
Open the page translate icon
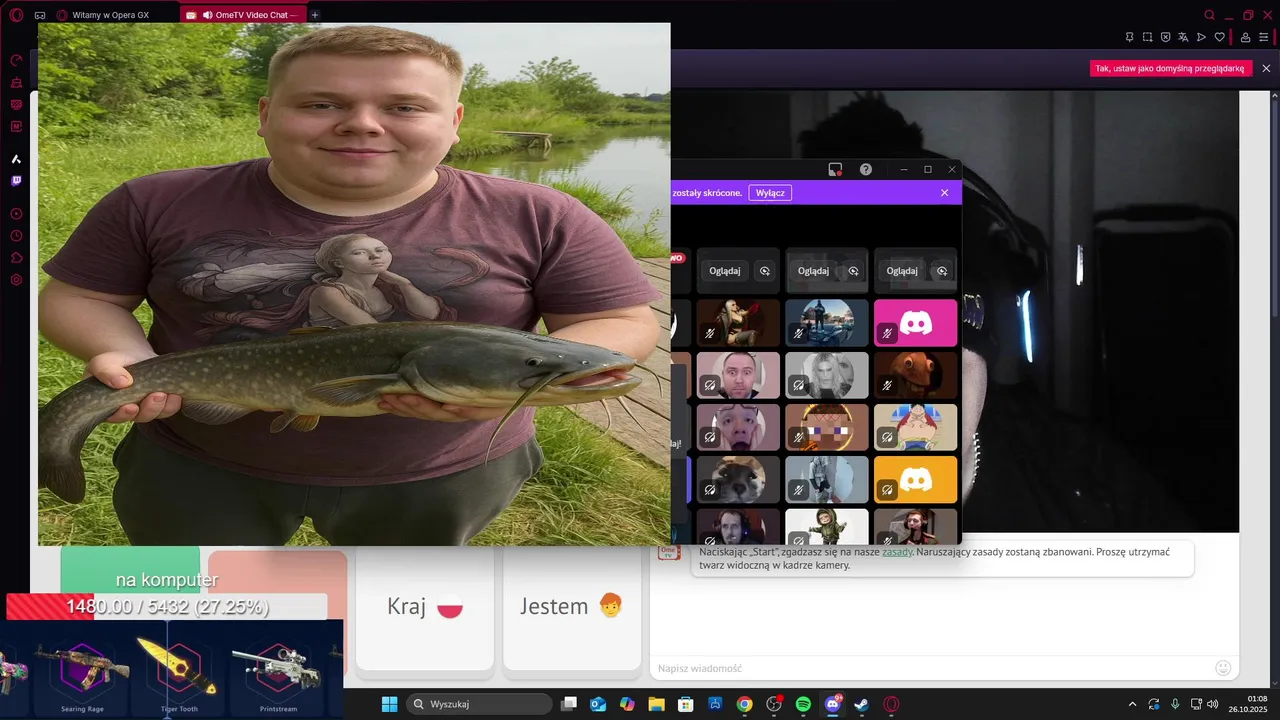point(1183,37)
